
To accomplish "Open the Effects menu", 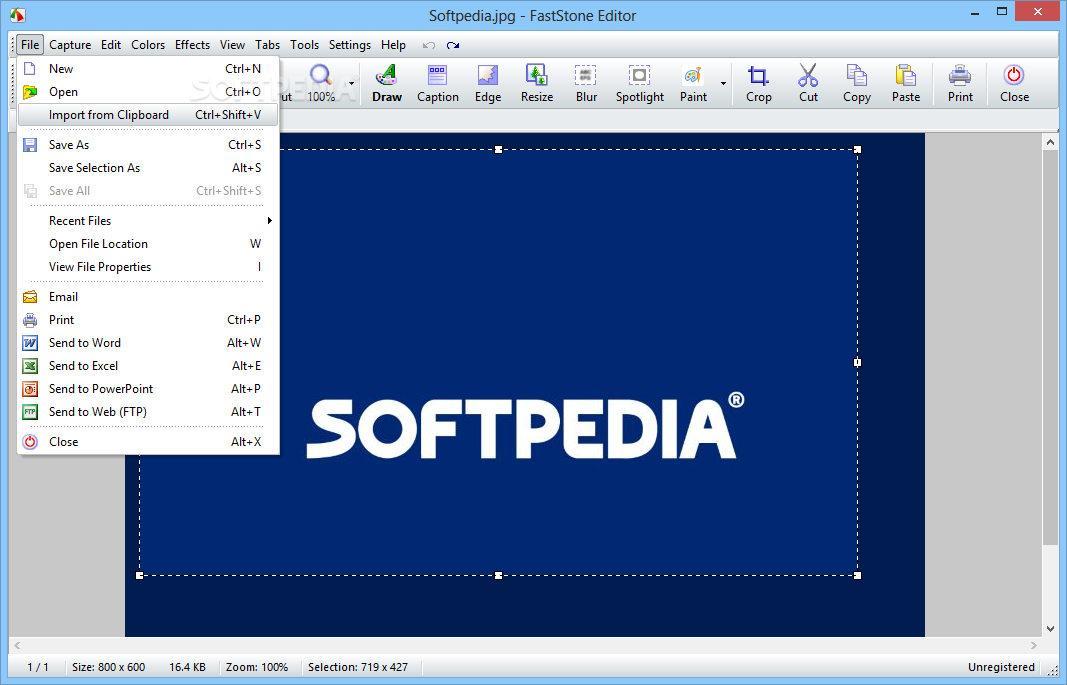I will coord(192,45).
